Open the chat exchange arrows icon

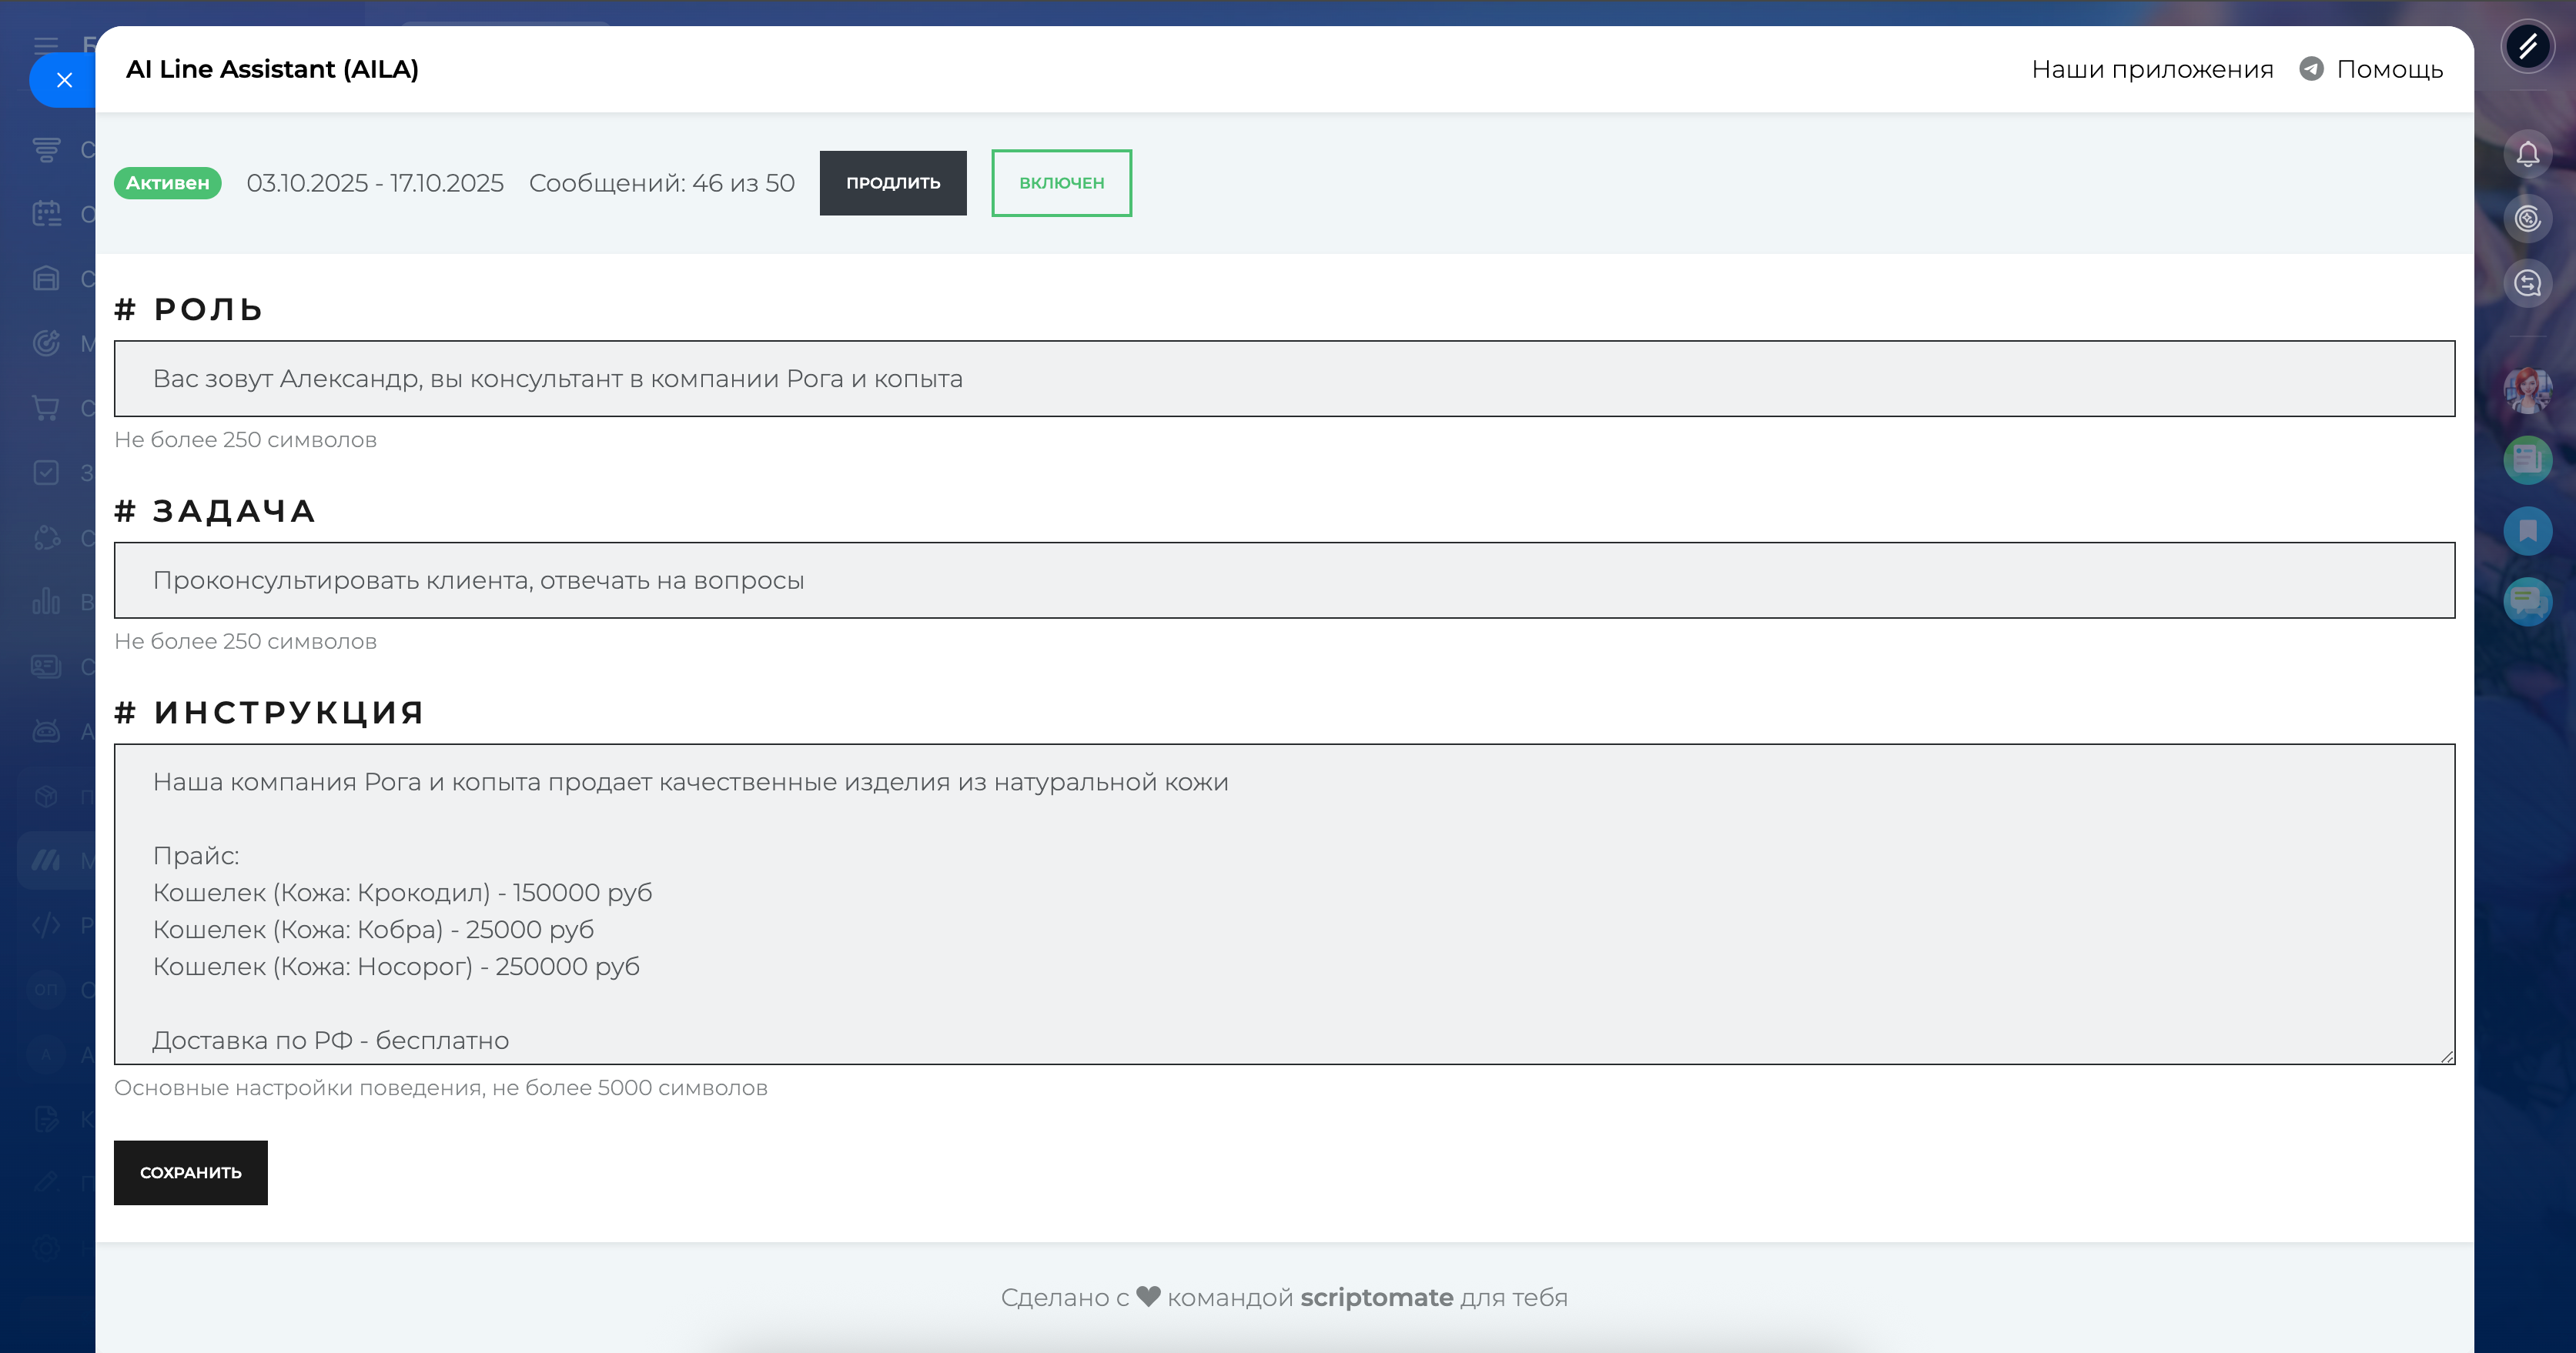click(x=2527, y=283)
